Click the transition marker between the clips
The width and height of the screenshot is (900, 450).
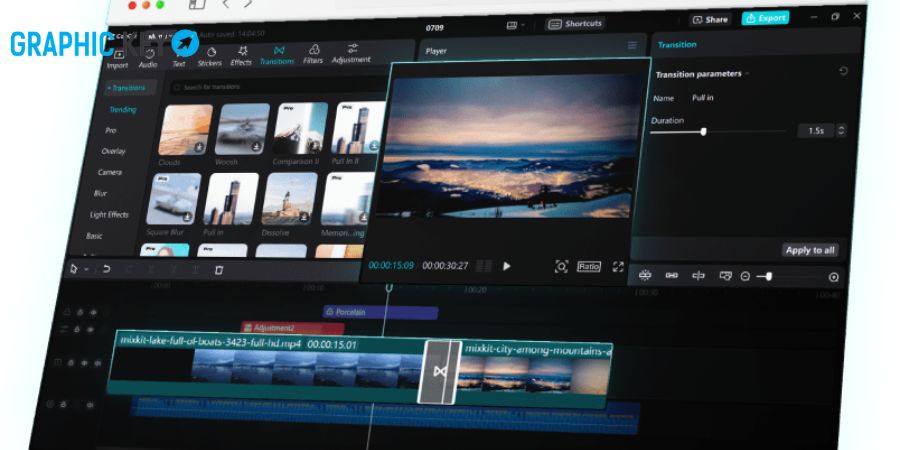click(x=440, y=372)
